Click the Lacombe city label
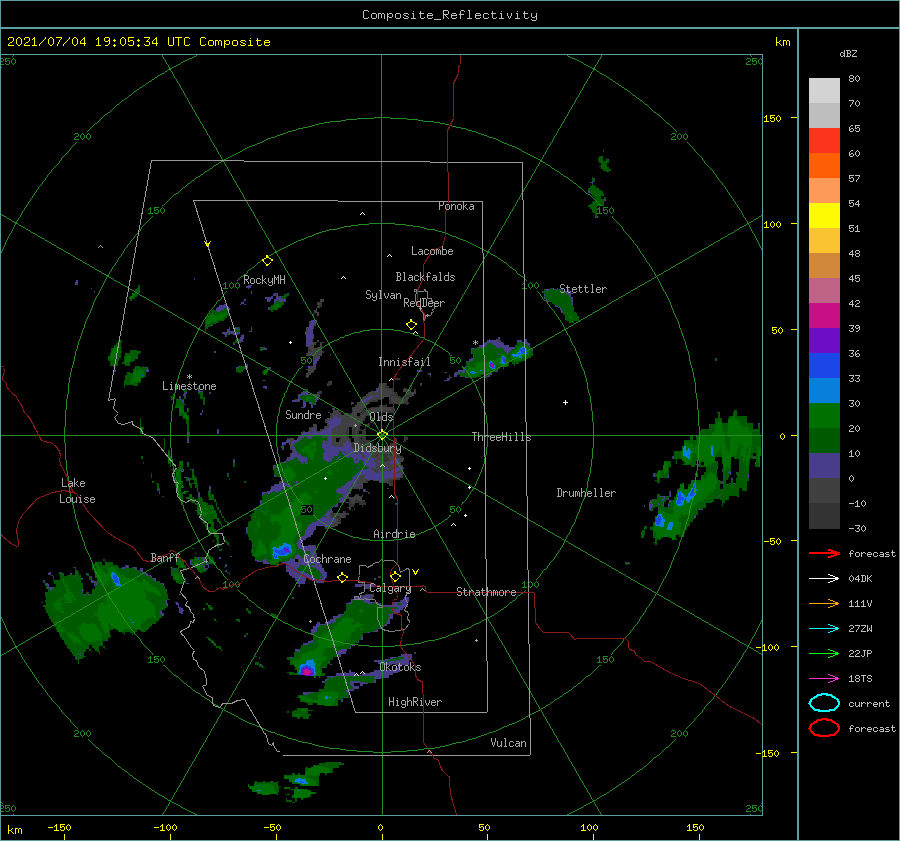Image resolution: width=900 pixels, height=841 pixels. 432,251
